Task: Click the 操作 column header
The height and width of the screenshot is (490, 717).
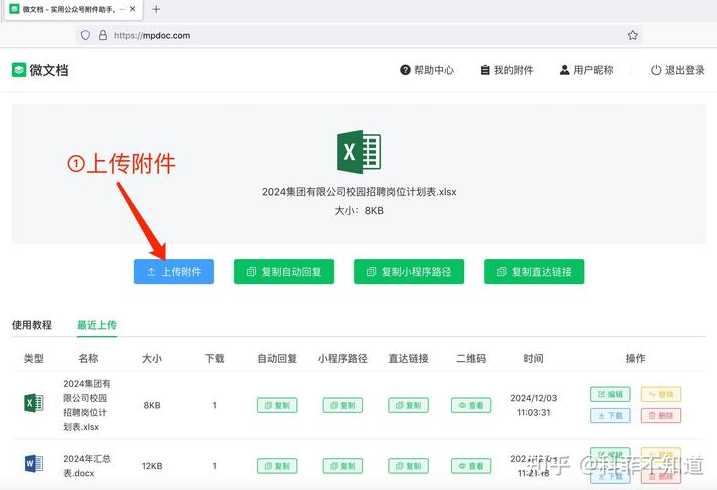Action: (x=636, y=358)
